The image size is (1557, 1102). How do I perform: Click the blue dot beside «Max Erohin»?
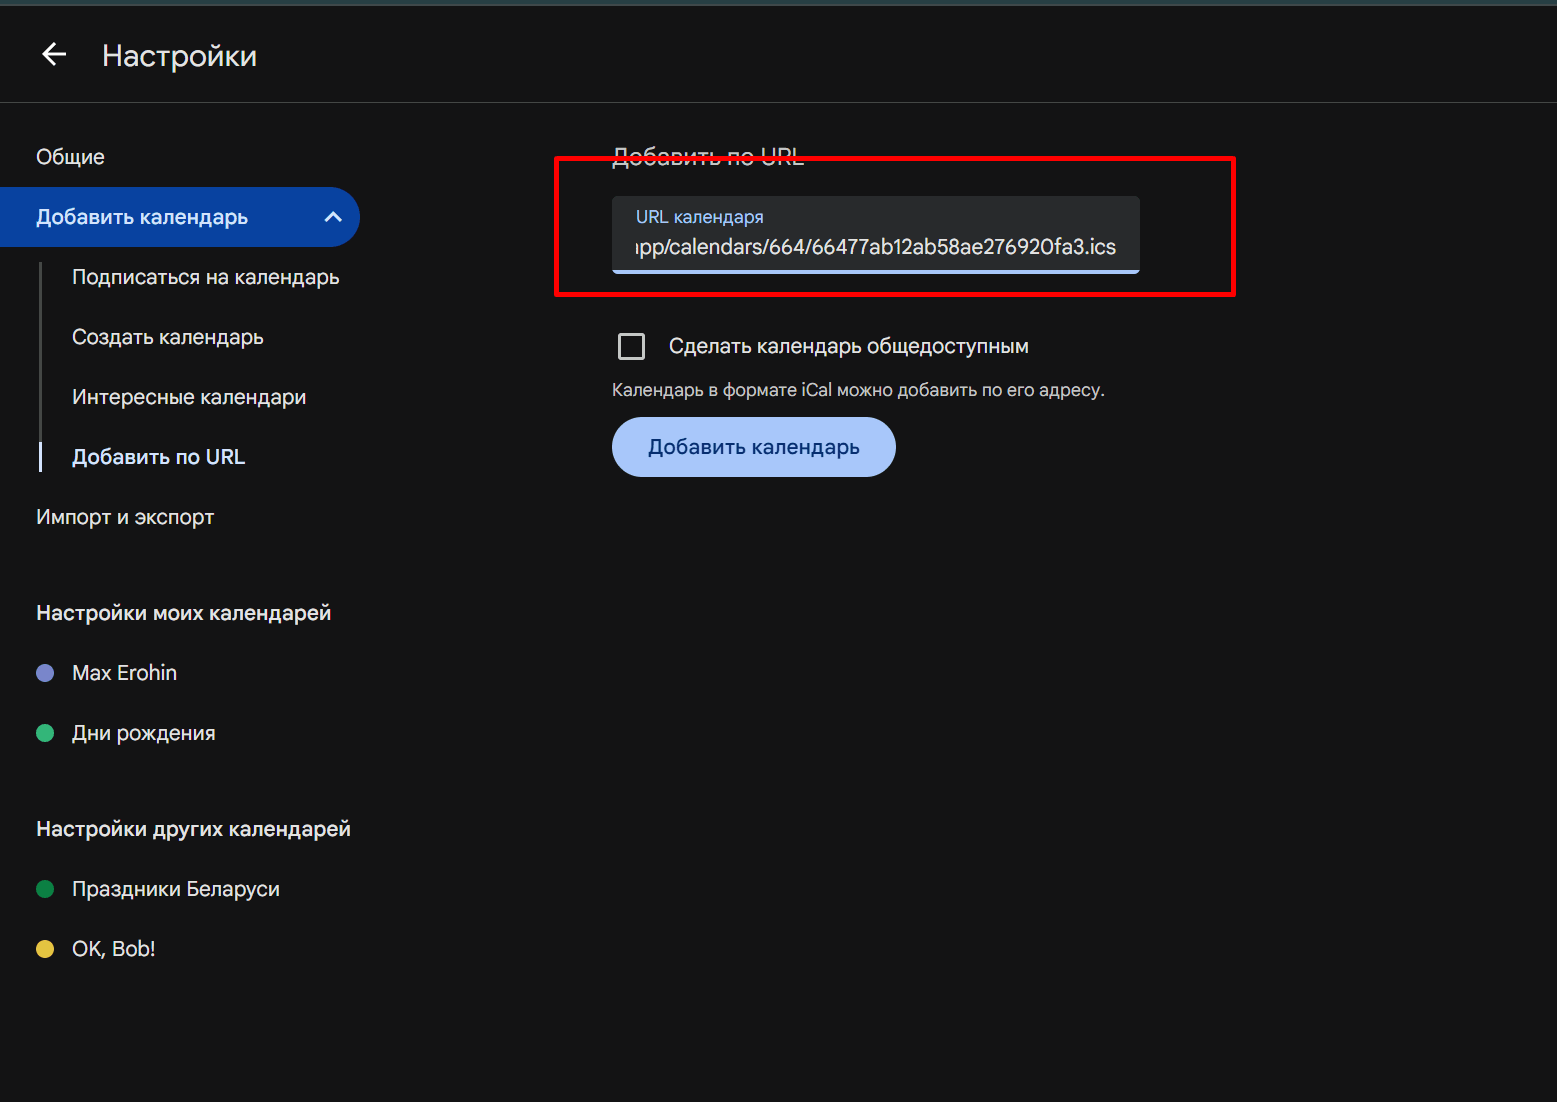45,672
